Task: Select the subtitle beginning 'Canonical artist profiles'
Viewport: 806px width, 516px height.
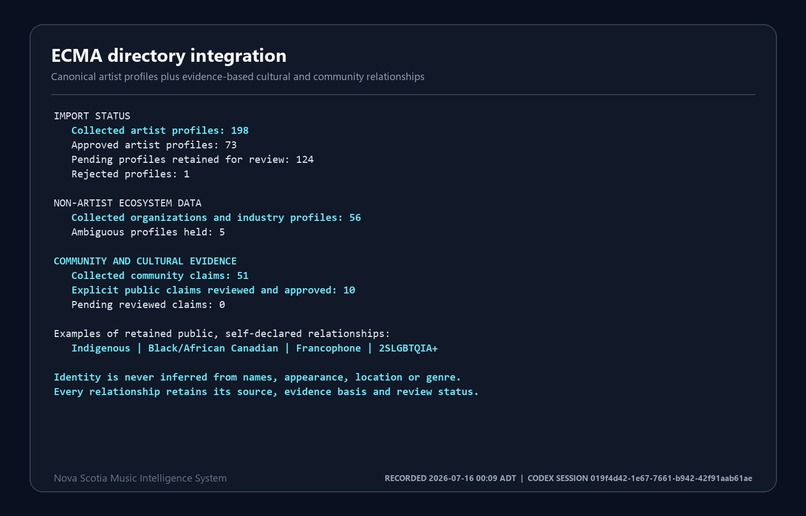Action: (x=237, y=77)
